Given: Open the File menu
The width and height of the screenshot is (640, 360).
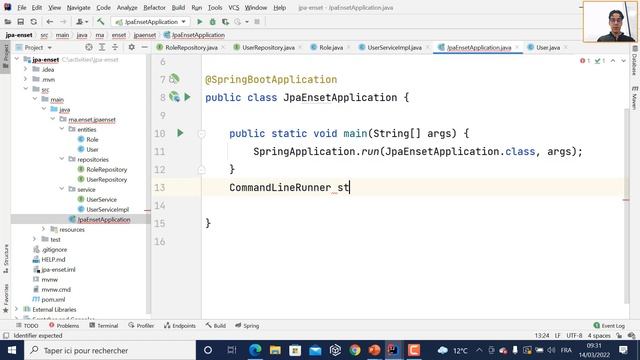Looking at the screenshot, I should point(22,7).
